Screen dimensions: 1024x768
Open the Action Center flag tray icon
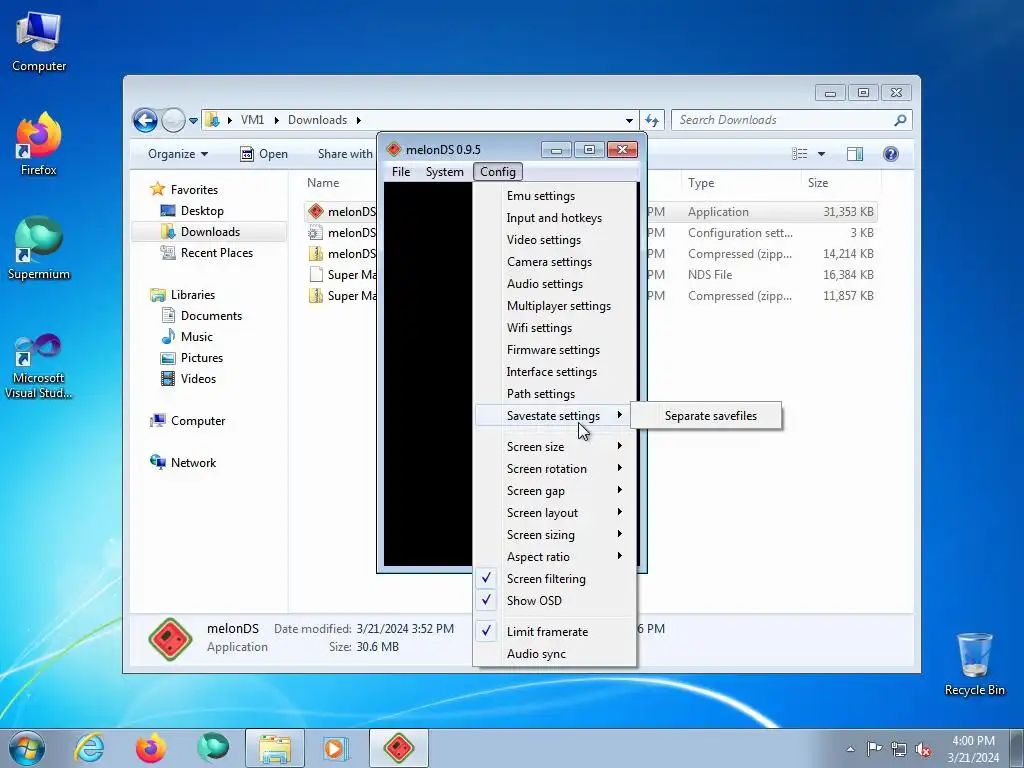874,748
